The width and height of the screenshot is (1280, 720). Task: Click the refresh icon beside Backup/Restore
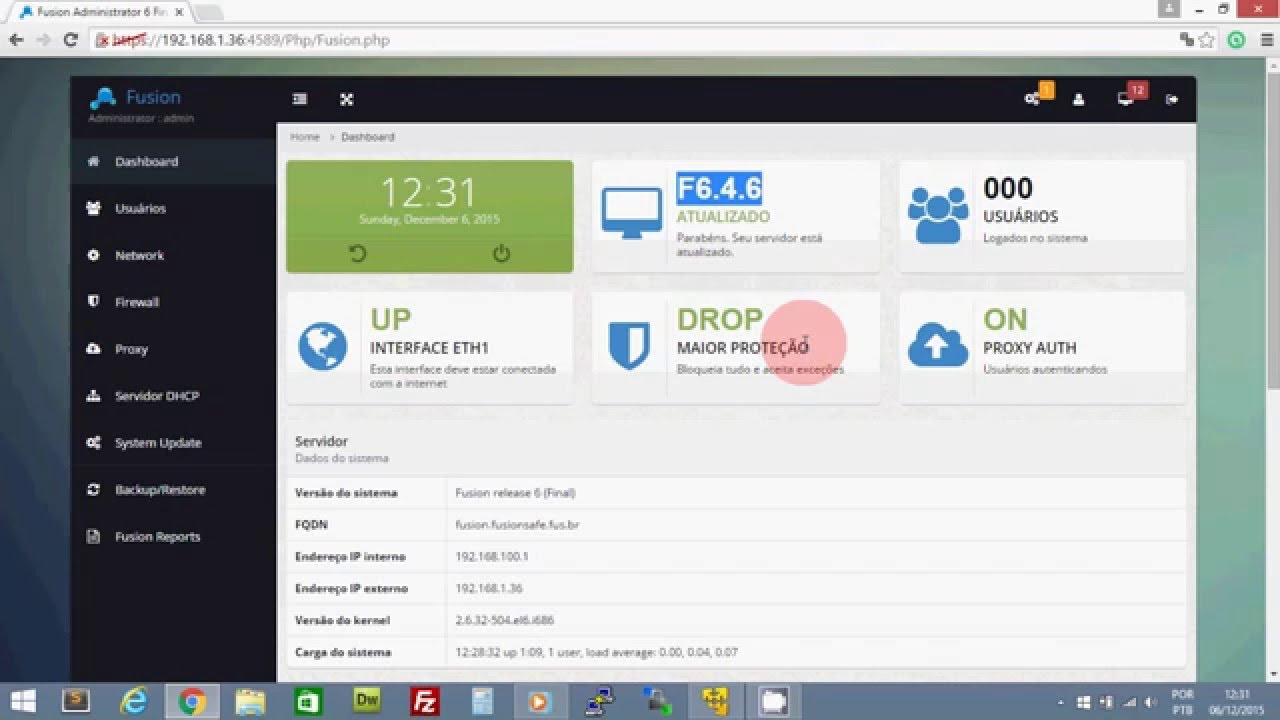(x=93, y=490)
